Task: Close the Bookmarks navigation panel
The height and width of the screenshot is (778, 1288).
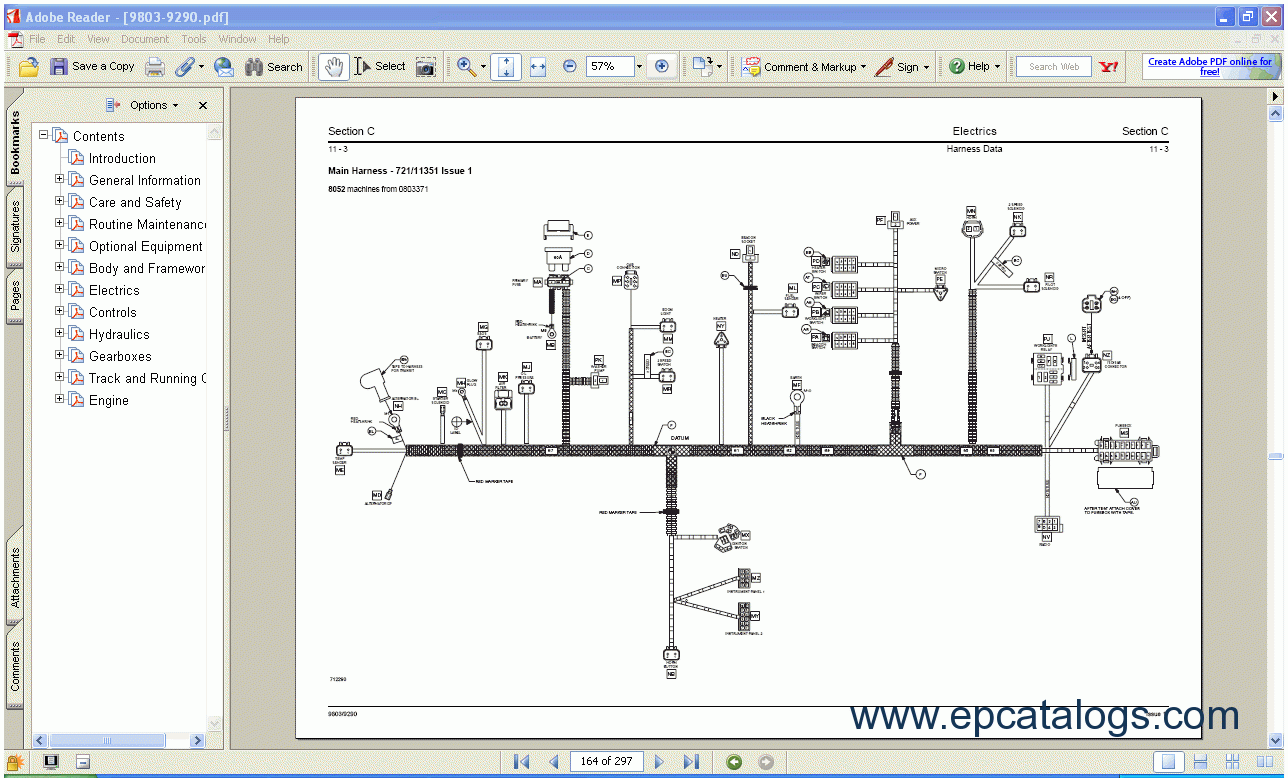Action: click(x=203, y=105)
